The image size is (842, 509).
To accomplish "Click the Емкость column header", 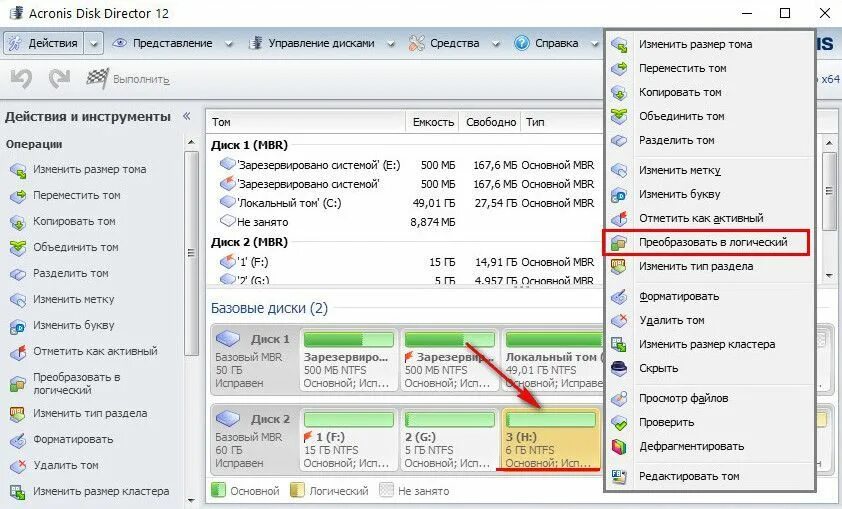I will click(433, 122).
